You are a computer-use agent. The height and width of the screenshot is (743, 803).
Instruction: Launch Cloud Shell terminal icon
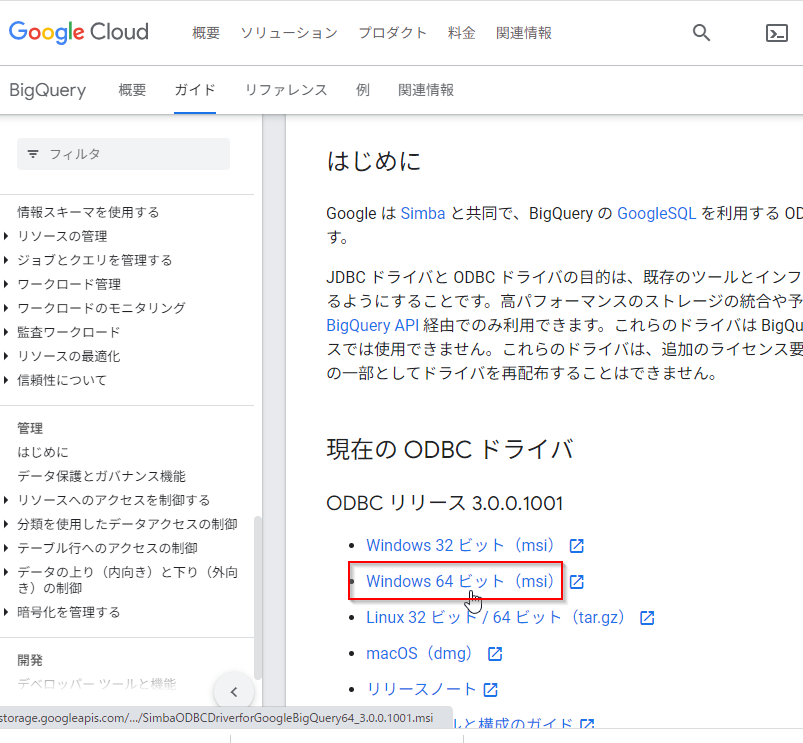coord(776,33)
